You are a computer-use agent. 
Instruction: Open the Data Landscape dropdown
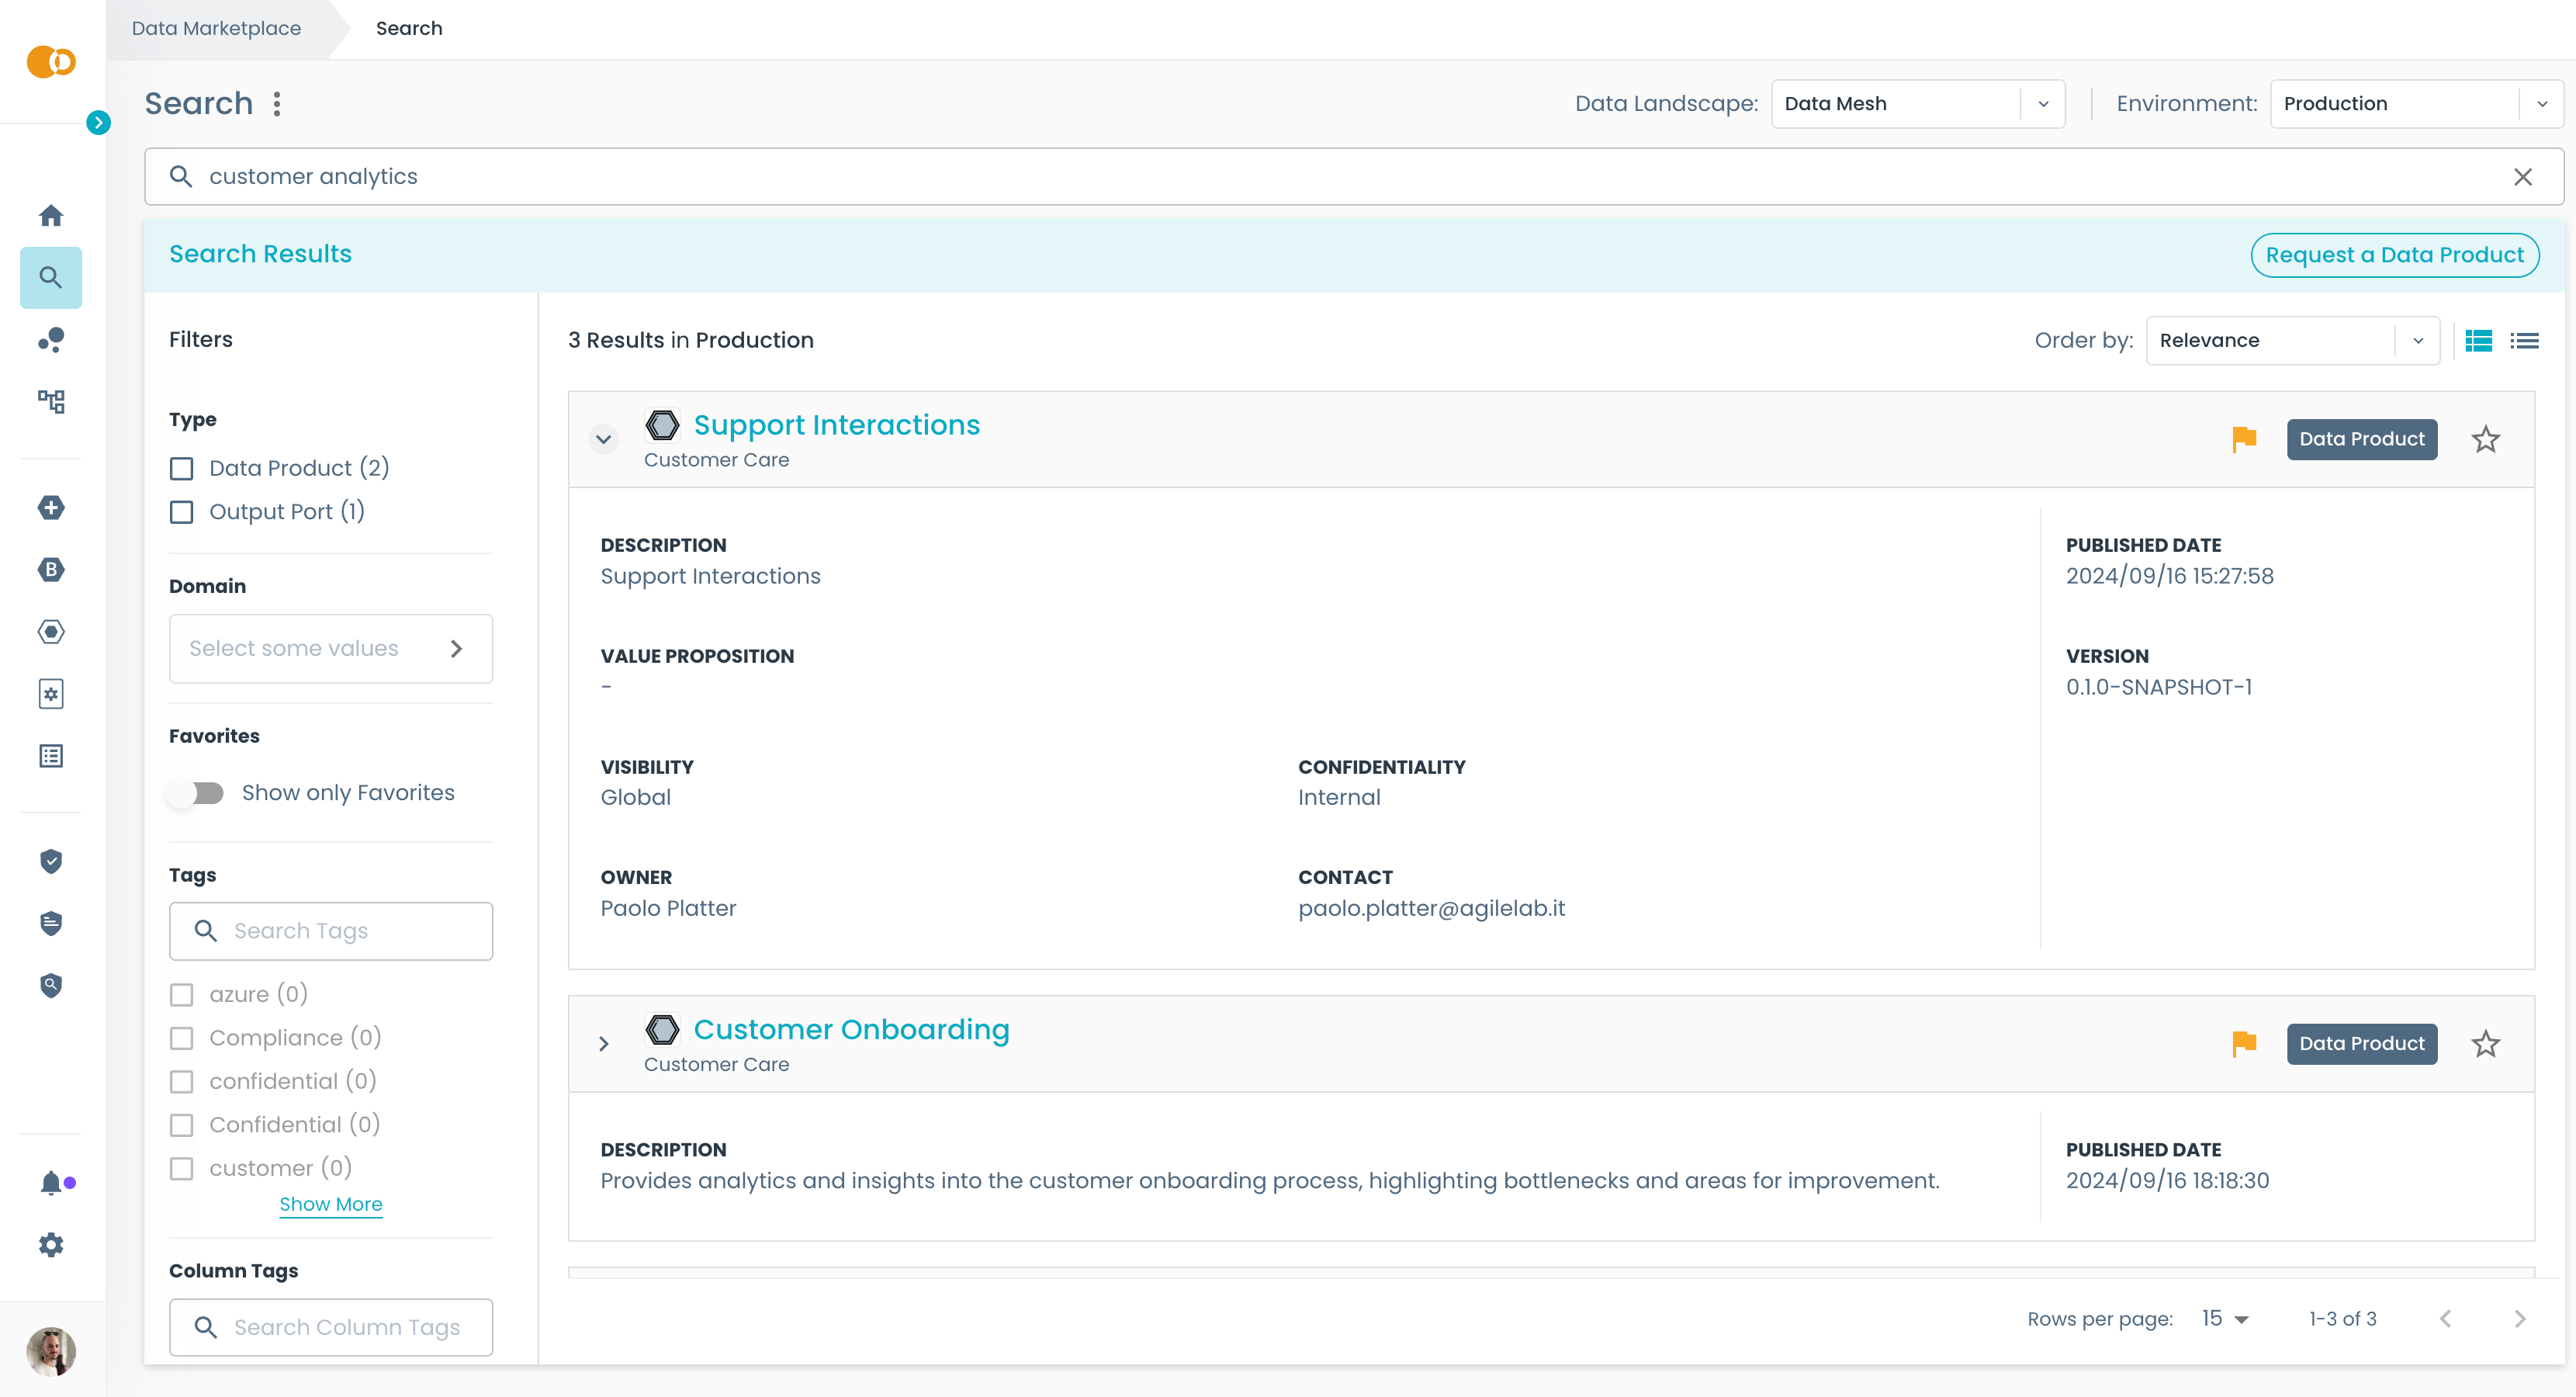coord(1917,104)
